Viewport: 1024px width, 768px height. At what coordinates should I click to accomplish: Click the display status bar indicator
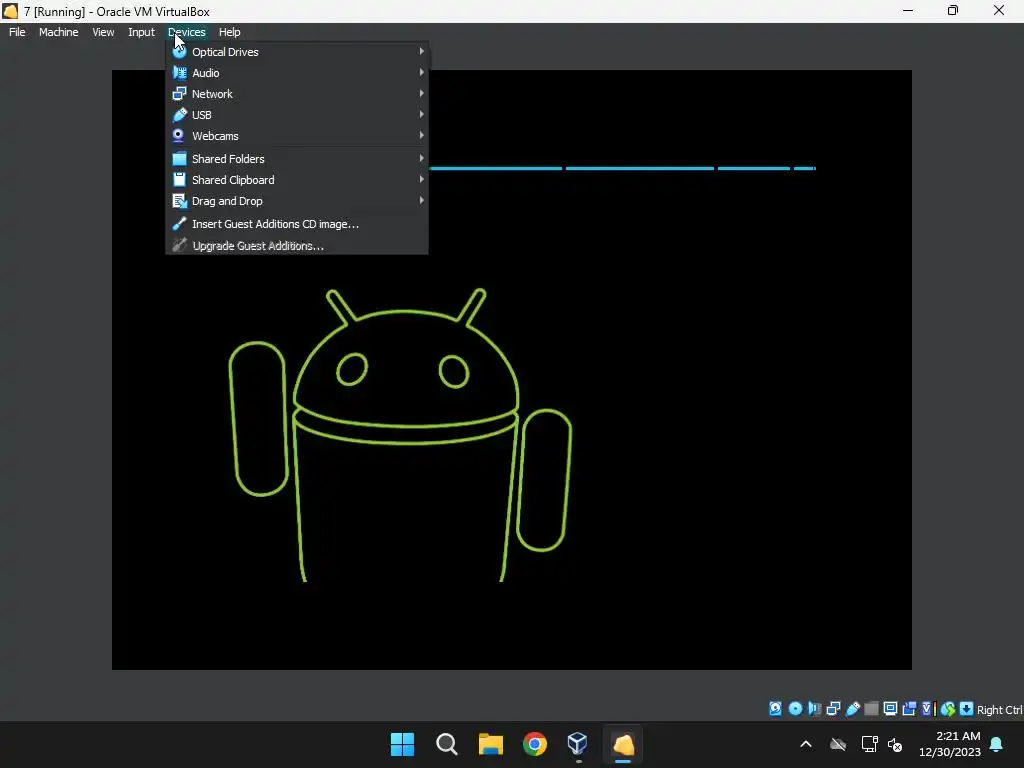pyautogui.click(x=890, y=709)
